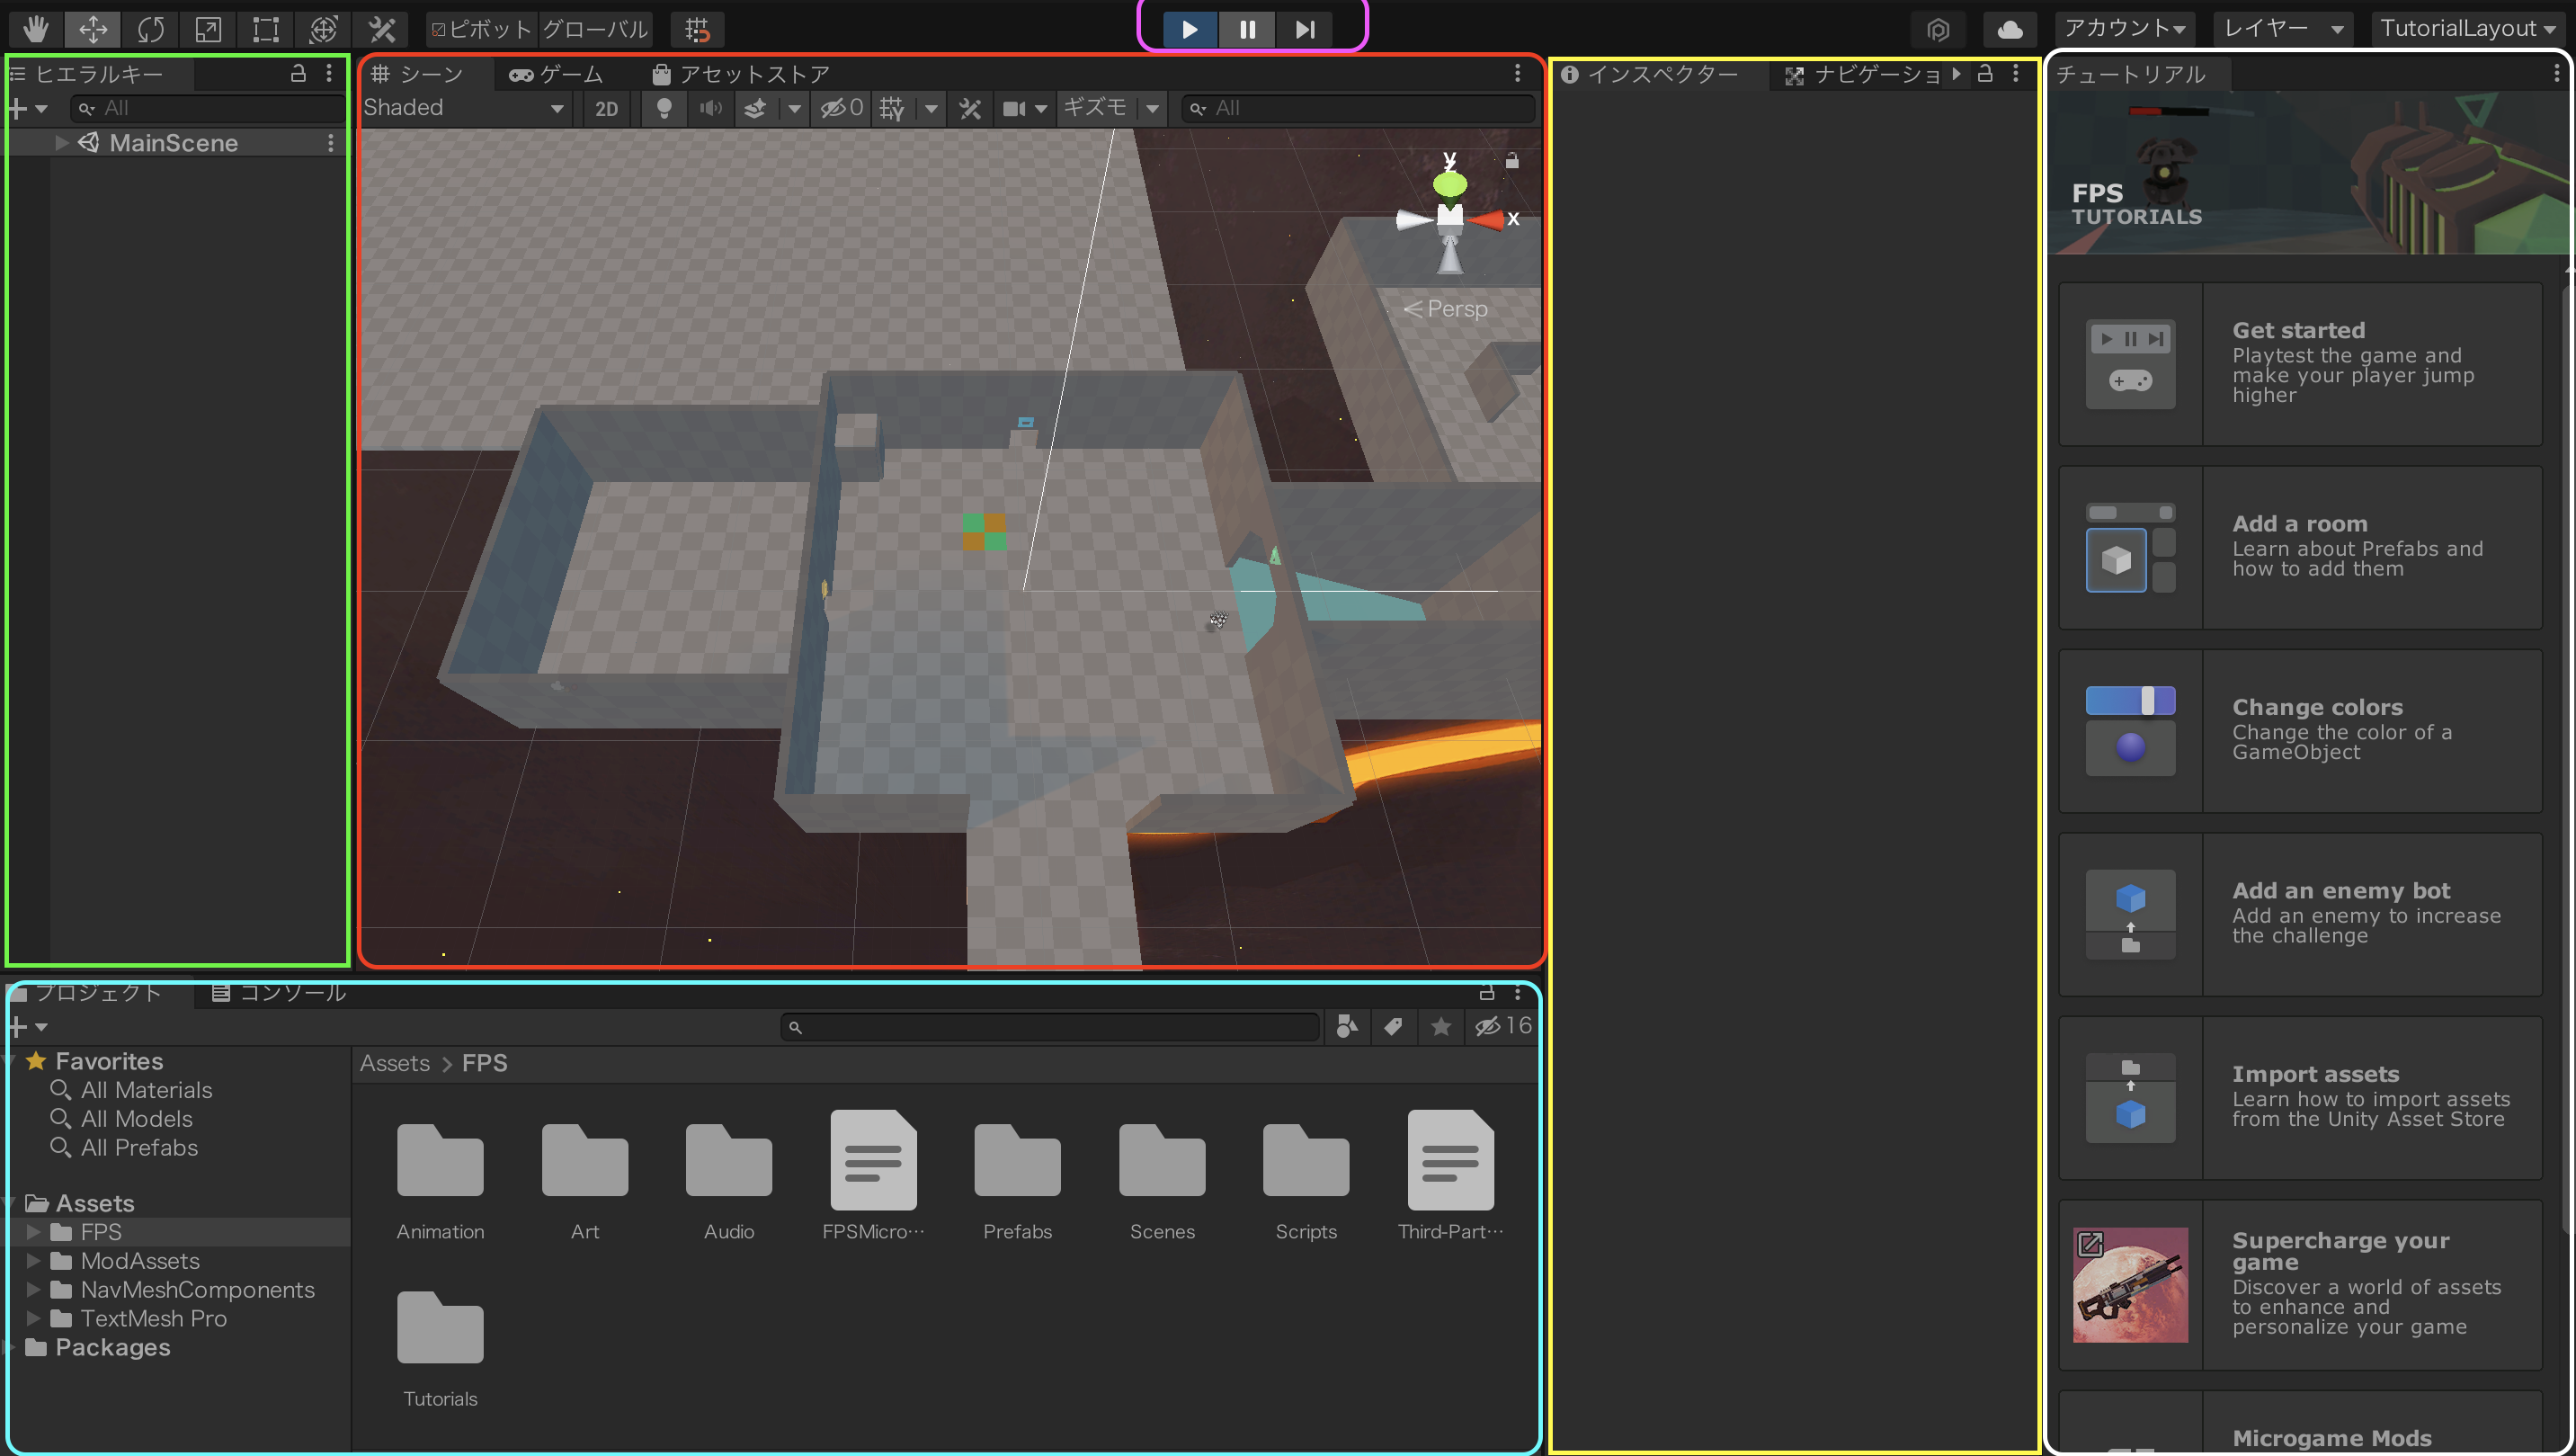Mute scene audio toggle
The image size is (2576, 1456).
(x=710, y=108)
